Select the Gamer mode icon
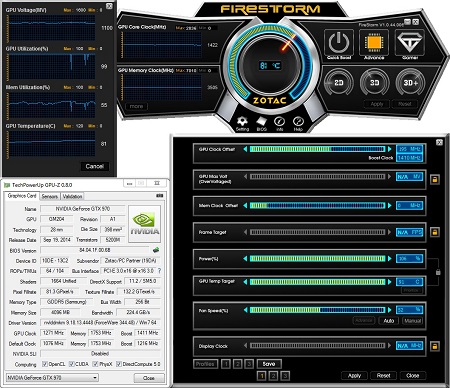 pos(410,42)
